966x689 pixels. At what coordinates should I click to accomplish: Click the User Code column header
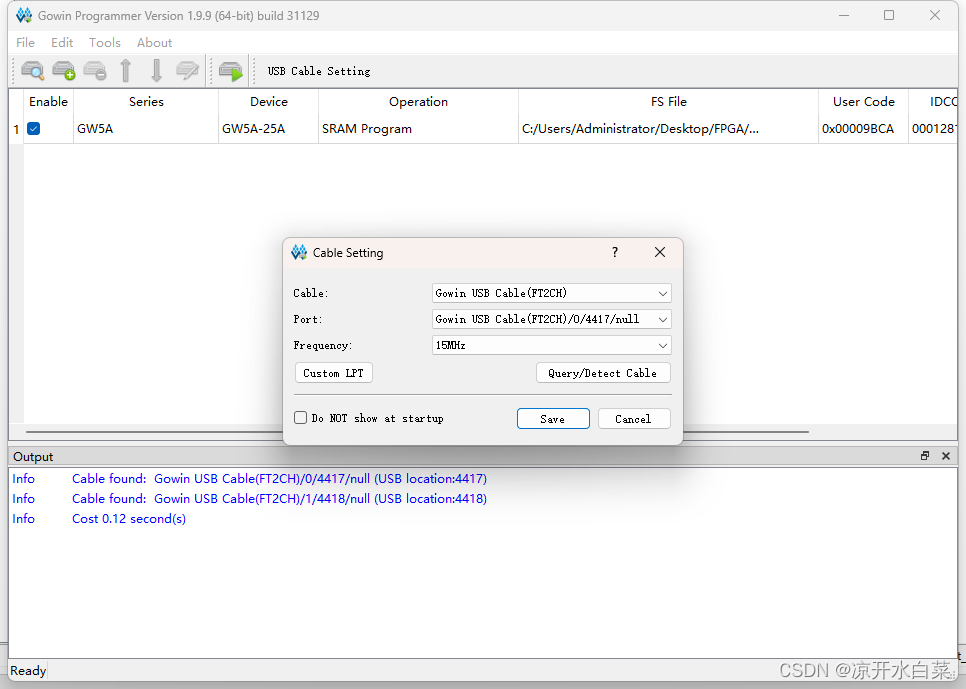click(x=863, y=102)
